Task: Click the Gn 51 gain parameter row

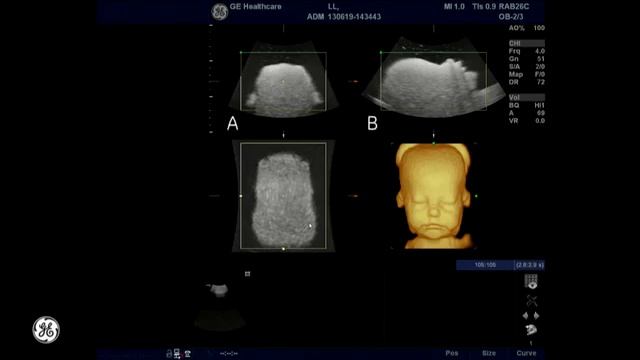Action: [527, 59]
